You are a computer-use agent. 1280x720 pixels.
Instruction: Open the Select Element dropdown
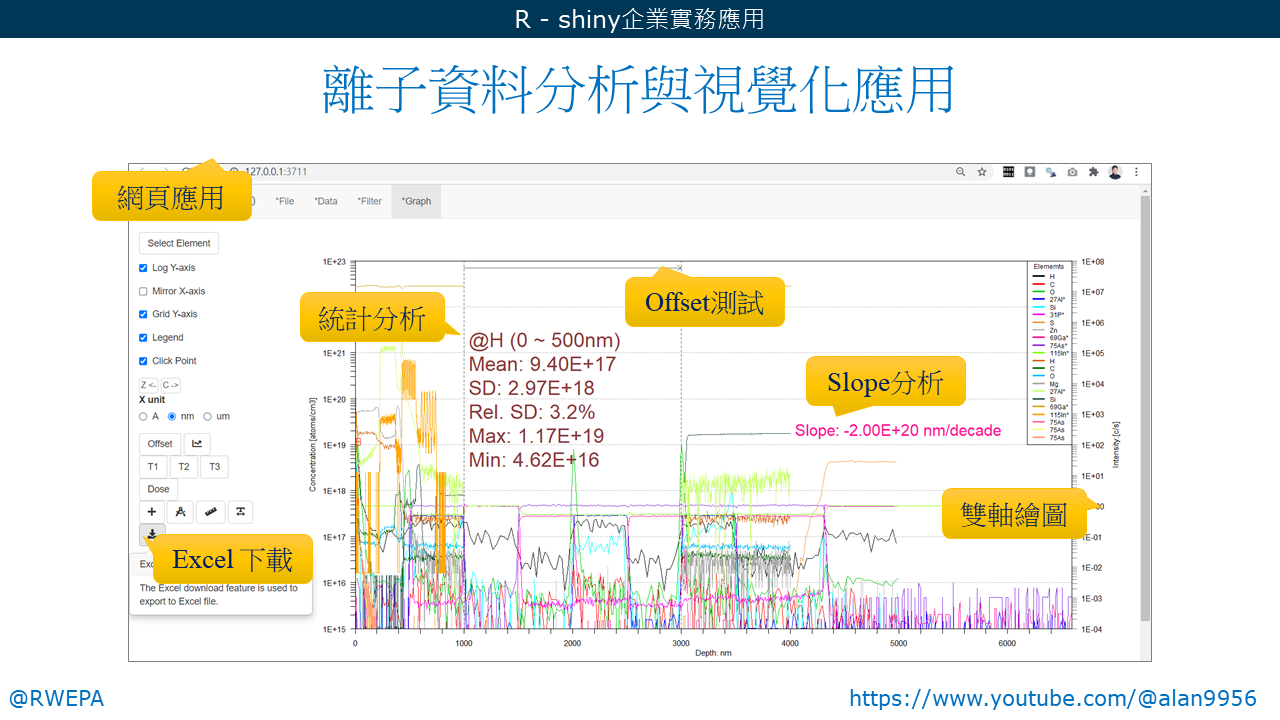(x=179, y=243)
